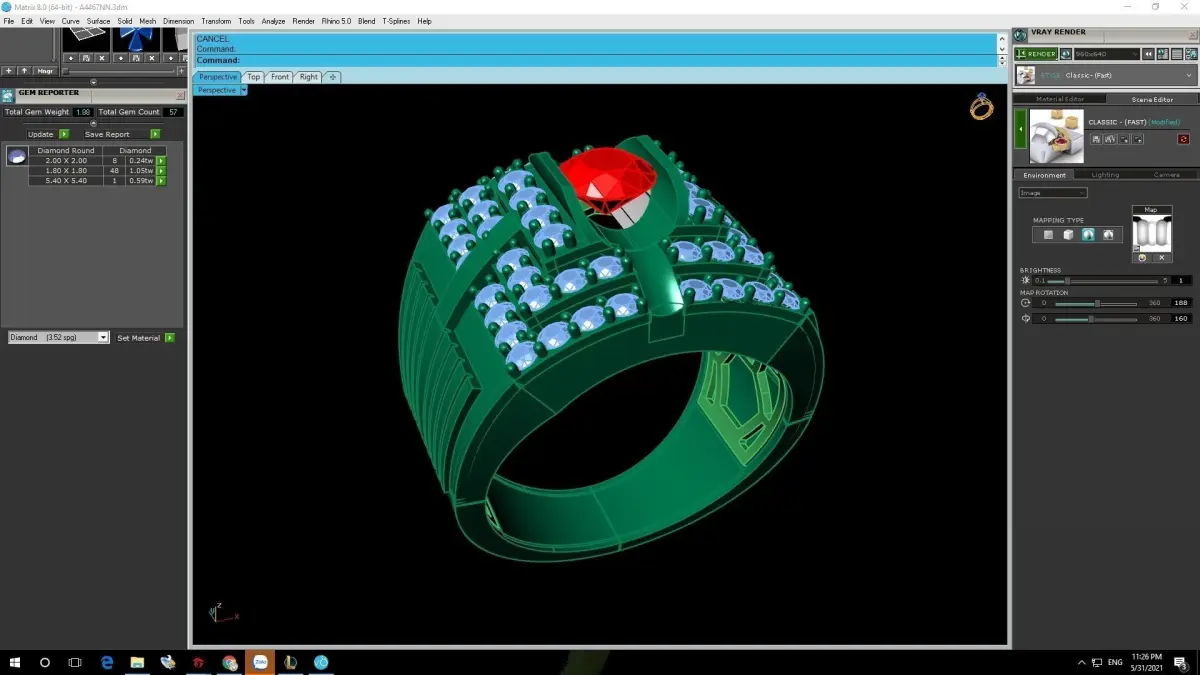Click the command input line
1200x675 pixels.
[x=595, y=60]
